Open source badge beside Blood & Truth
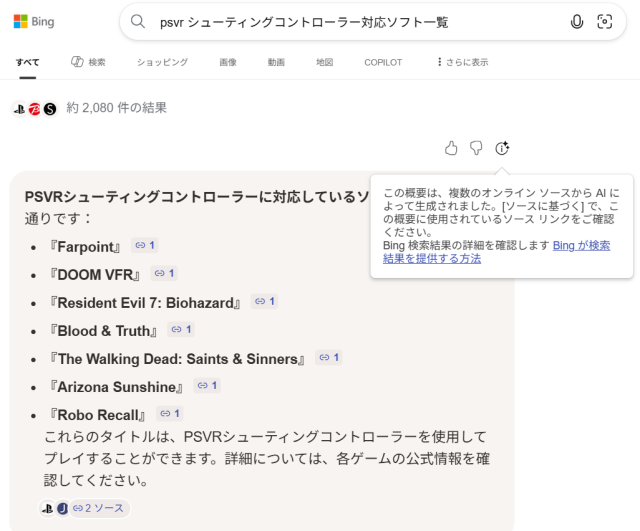640x531 pixels. click(181, 329)
